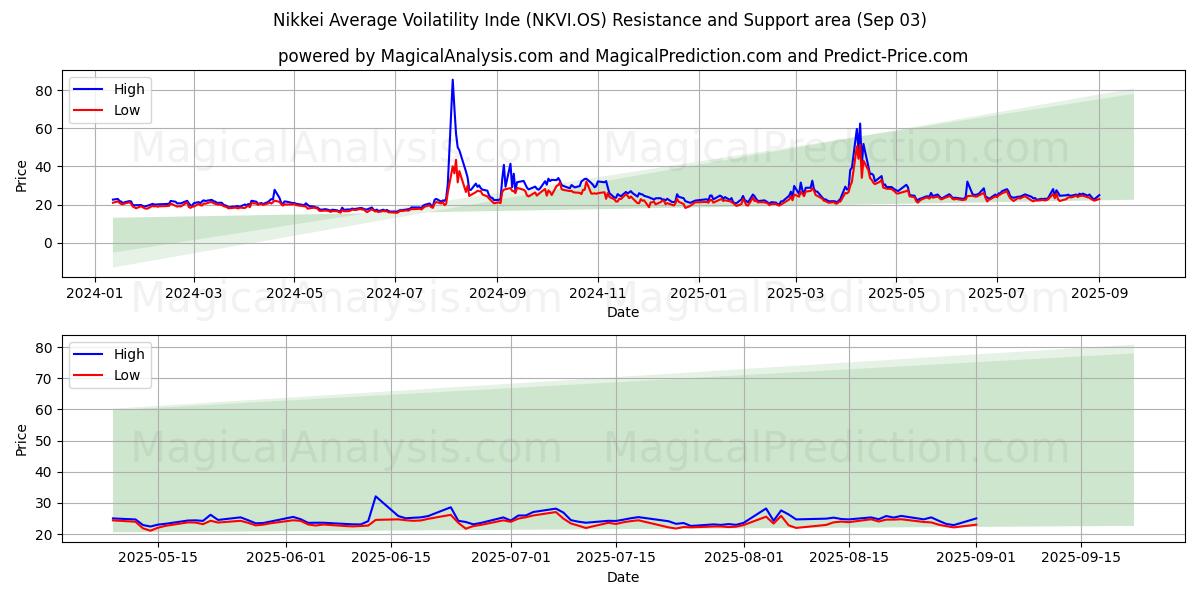Click 'High' in the bottom chart legend

click(129, 354)
